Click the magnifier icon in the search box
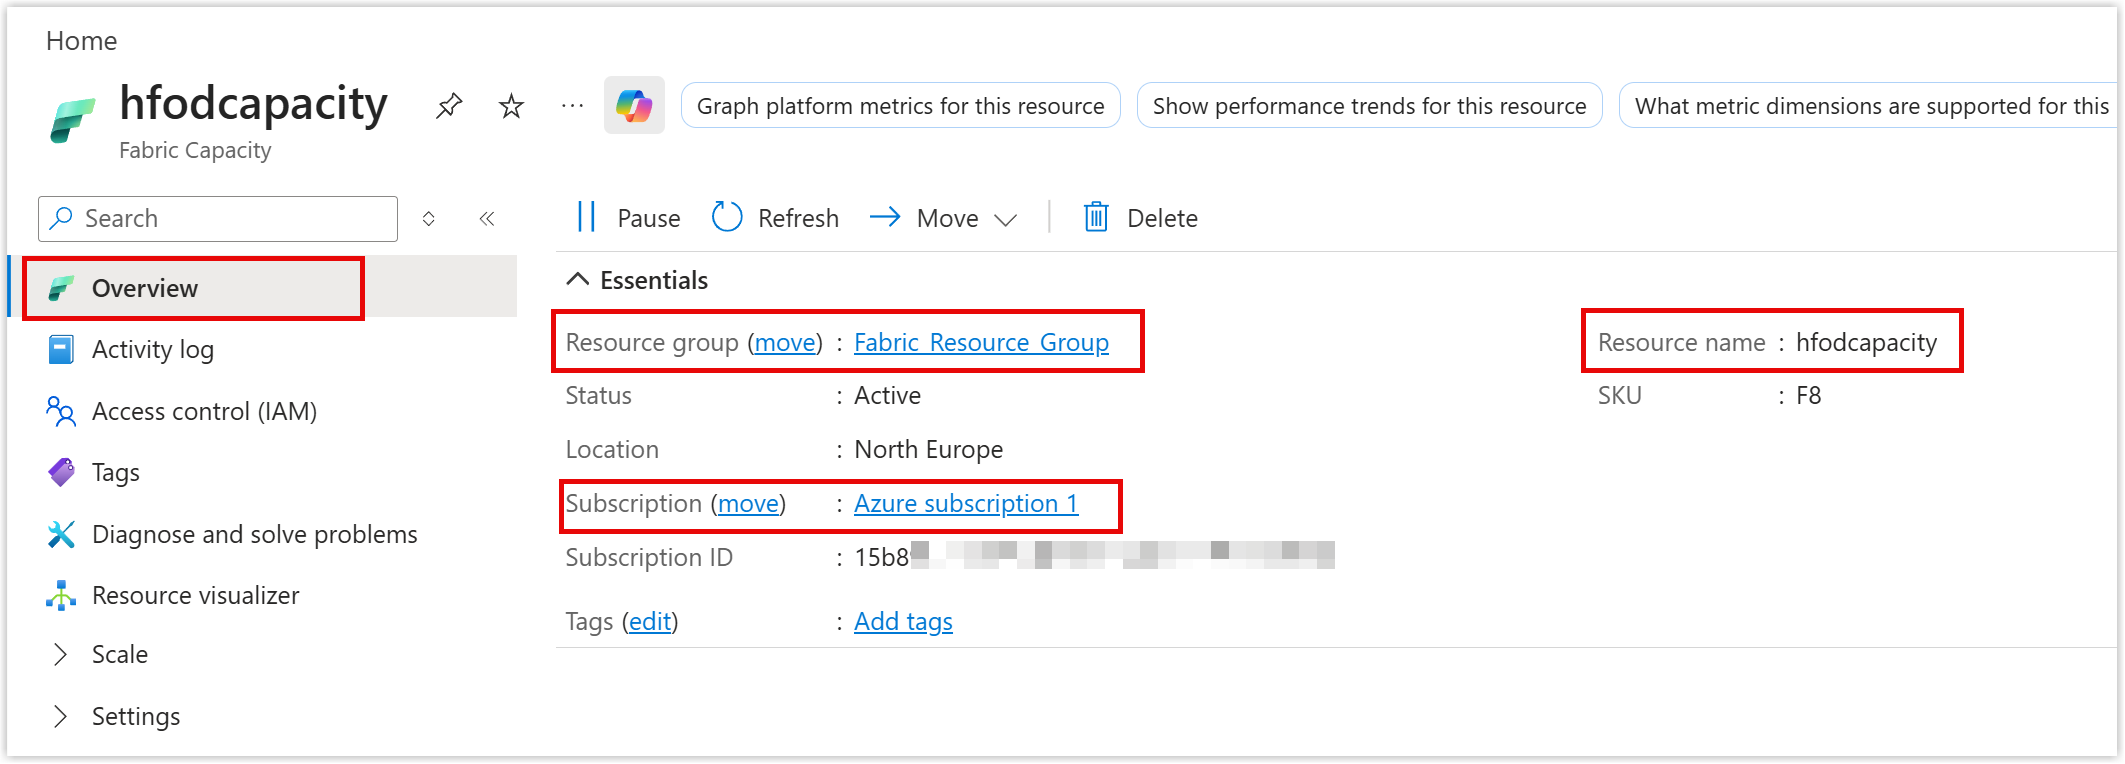Image resolution: width=2125 pixels, height=764 pixels. [62, 218]
